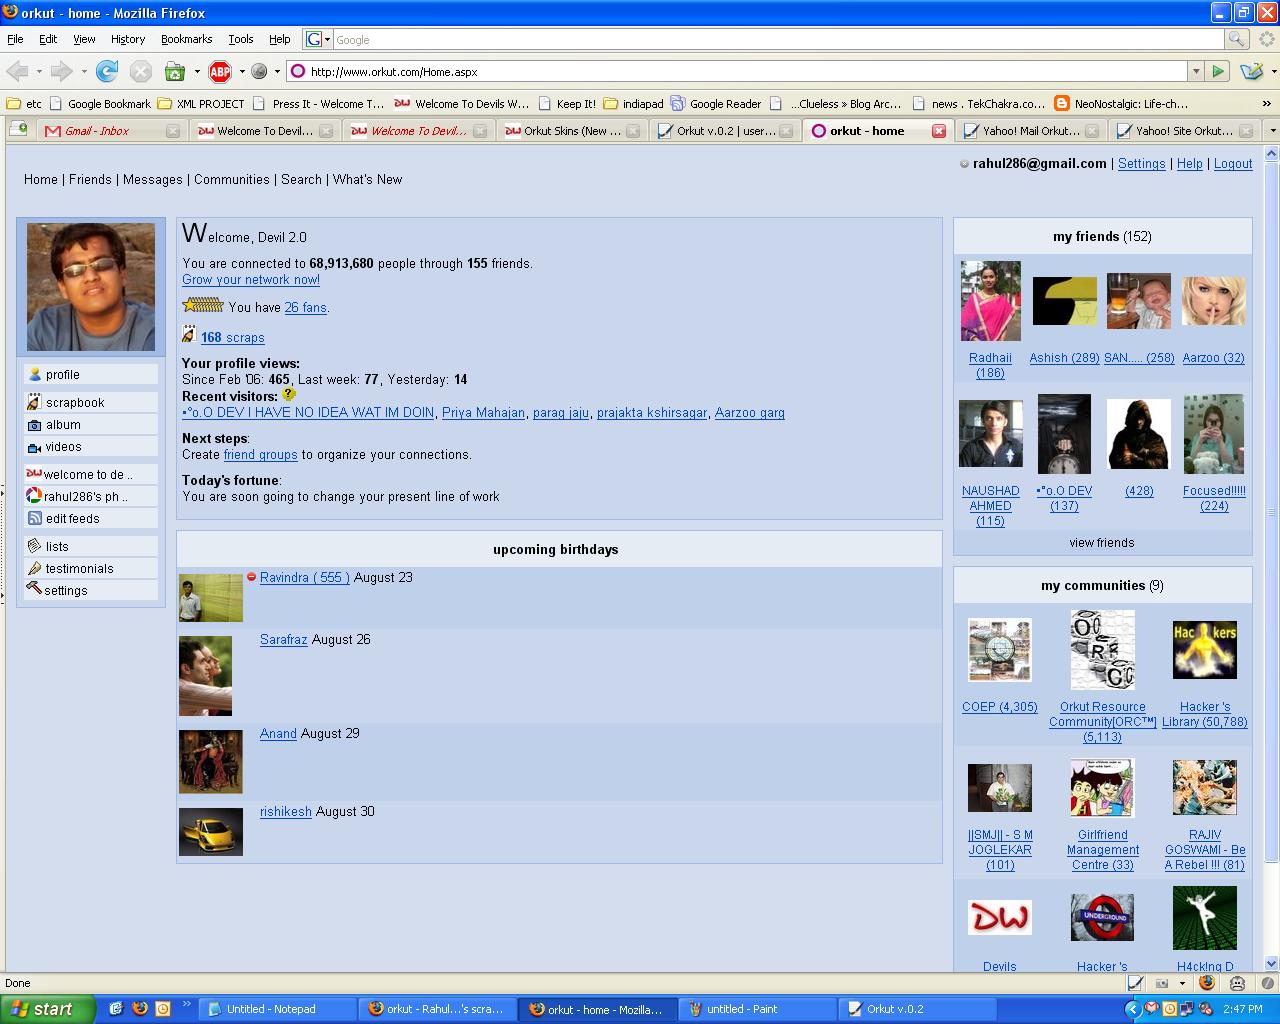Screen dimensions: 1280x1024
Task: Open the edit feeds sidebar link
Action: pos(91,518)
